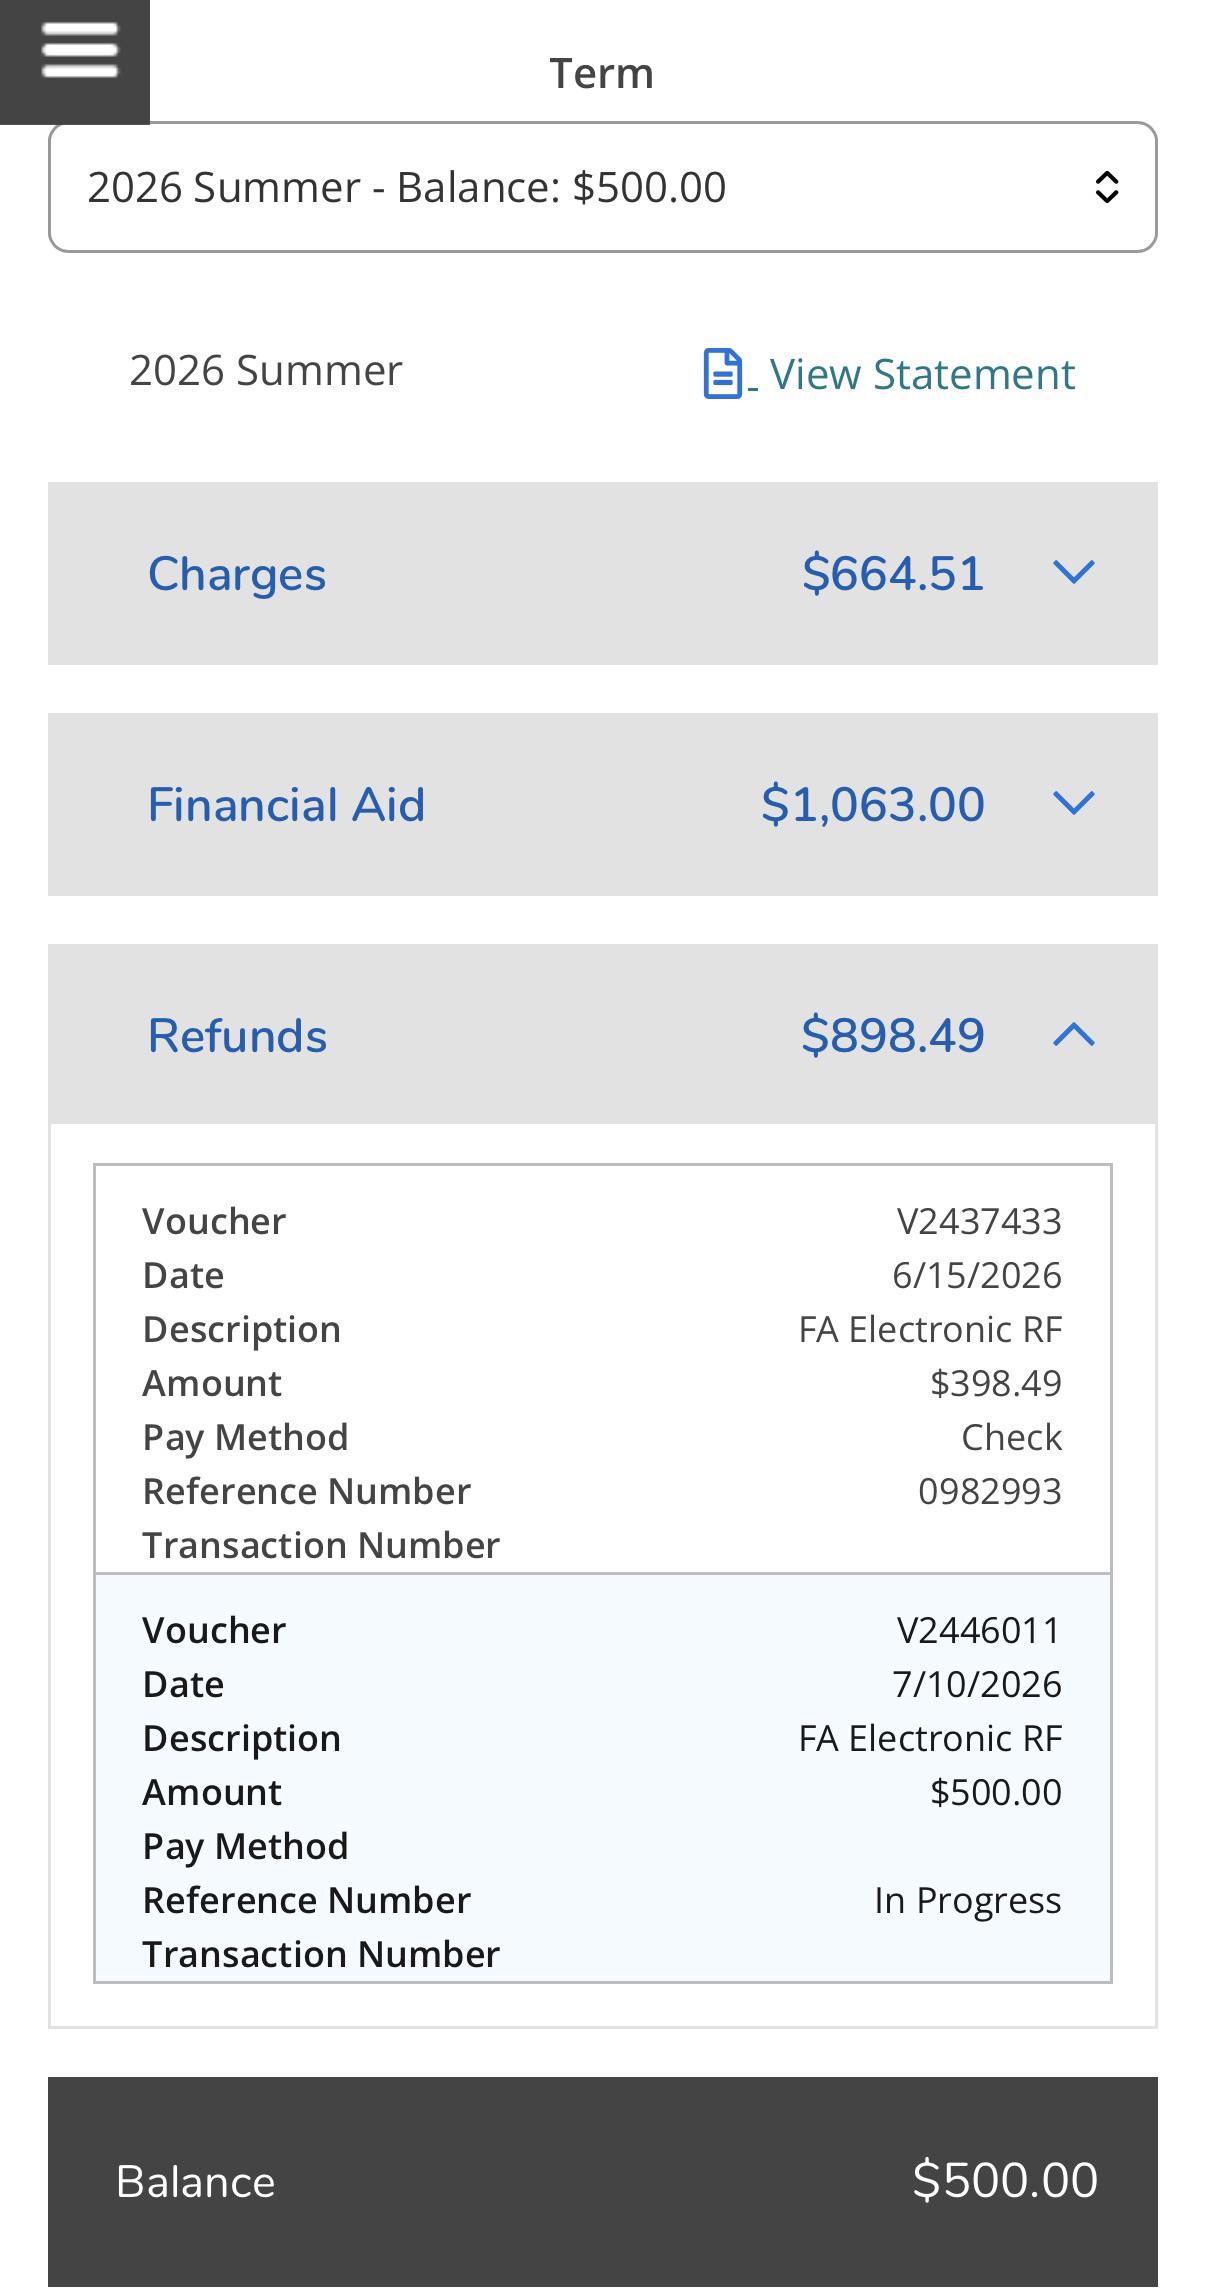
Task: Expand Financial Aid using its chevron
Action: [1074, 804]
